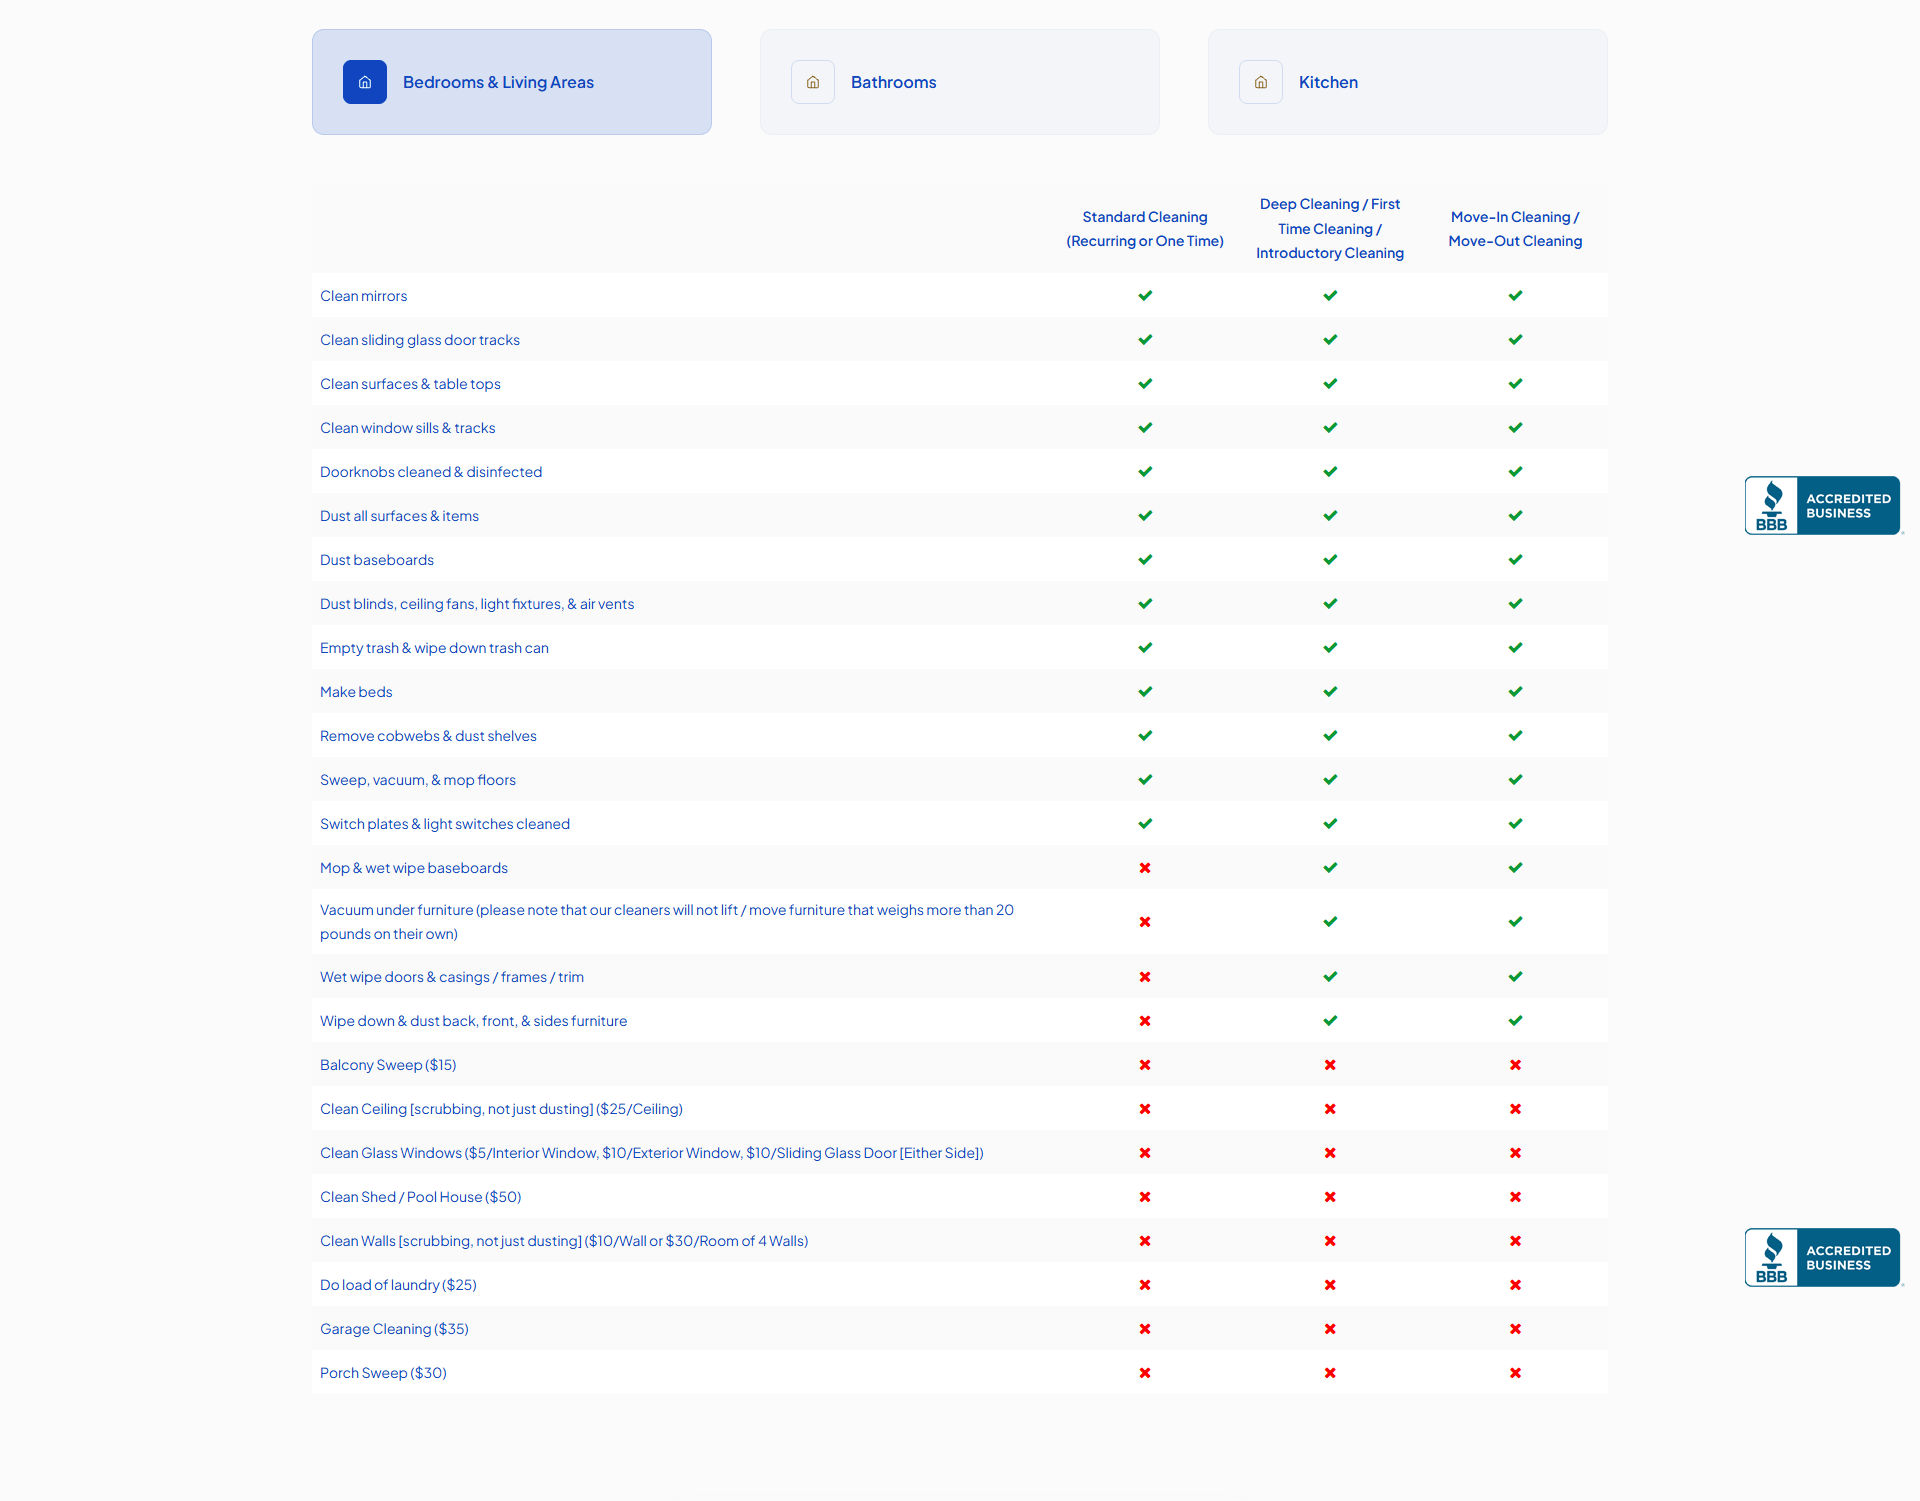This screenshot has height=1501, width=1920.
Task: Click Move-In checkmark for Make beds row
Action: coord(1515,692)
